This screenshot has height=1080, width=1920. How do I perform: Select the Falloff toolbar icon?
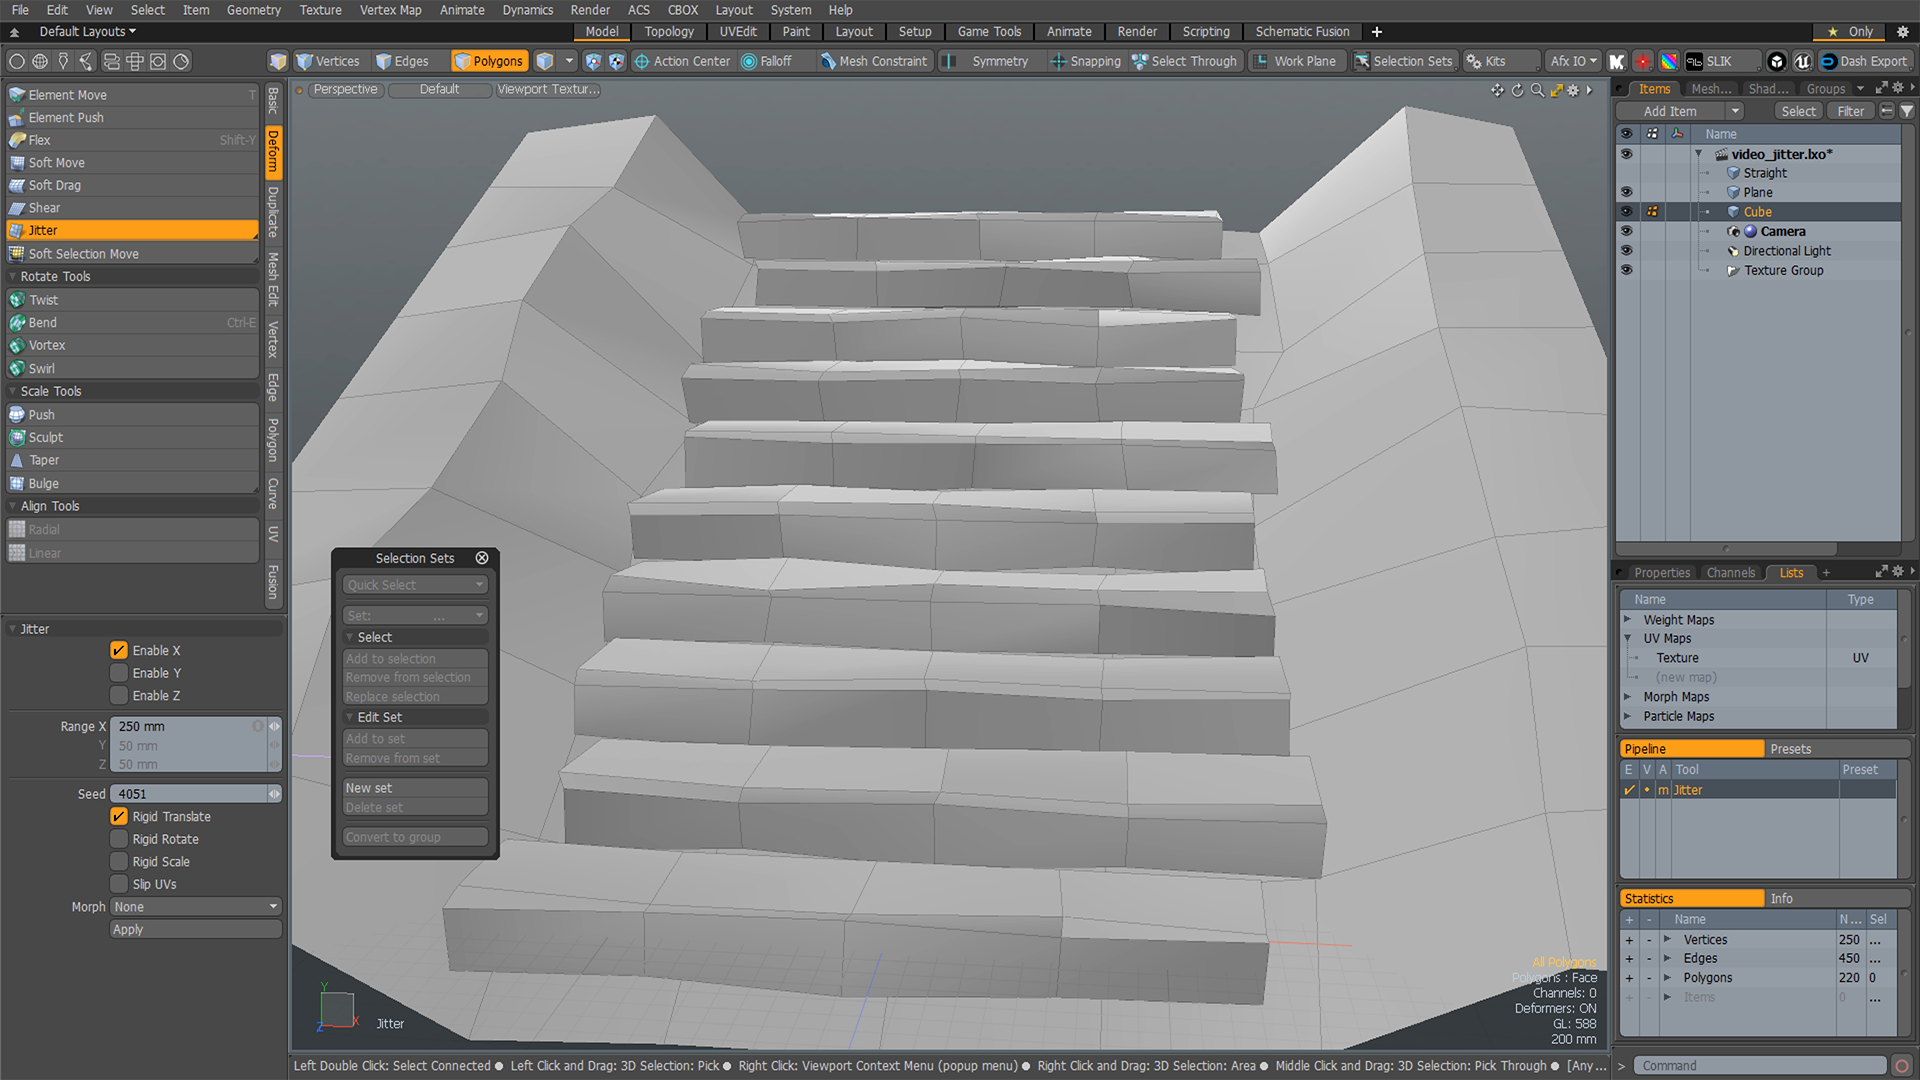pos(748,61)
